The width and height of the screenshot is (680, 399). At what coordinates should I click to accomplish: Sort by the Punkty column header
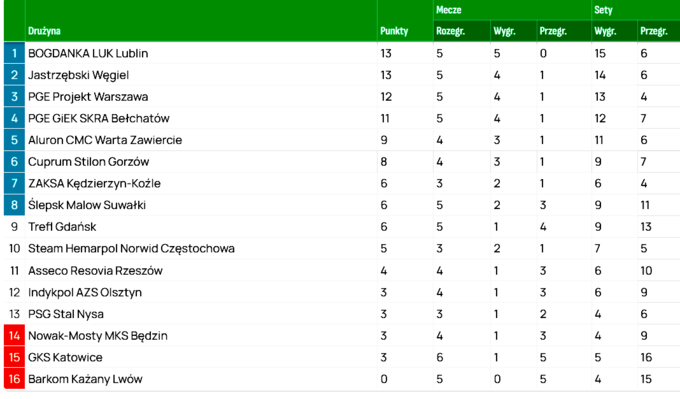394,31
